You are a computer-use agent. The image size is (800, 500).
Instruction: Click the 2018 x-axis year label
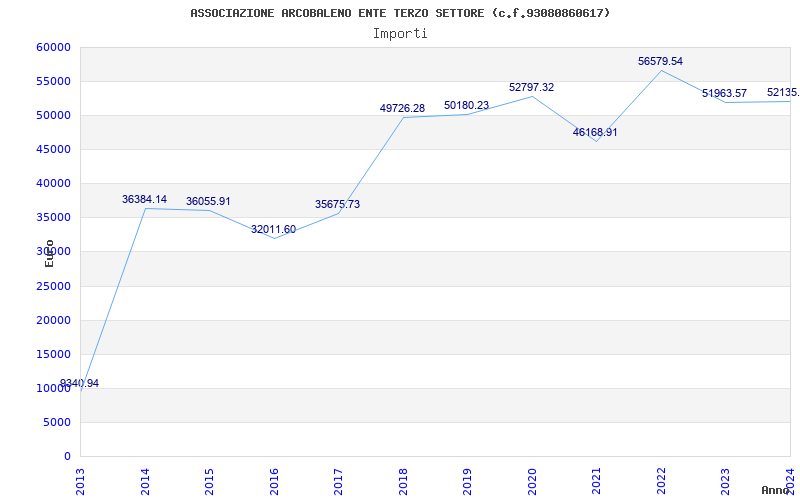click(403, 481)
